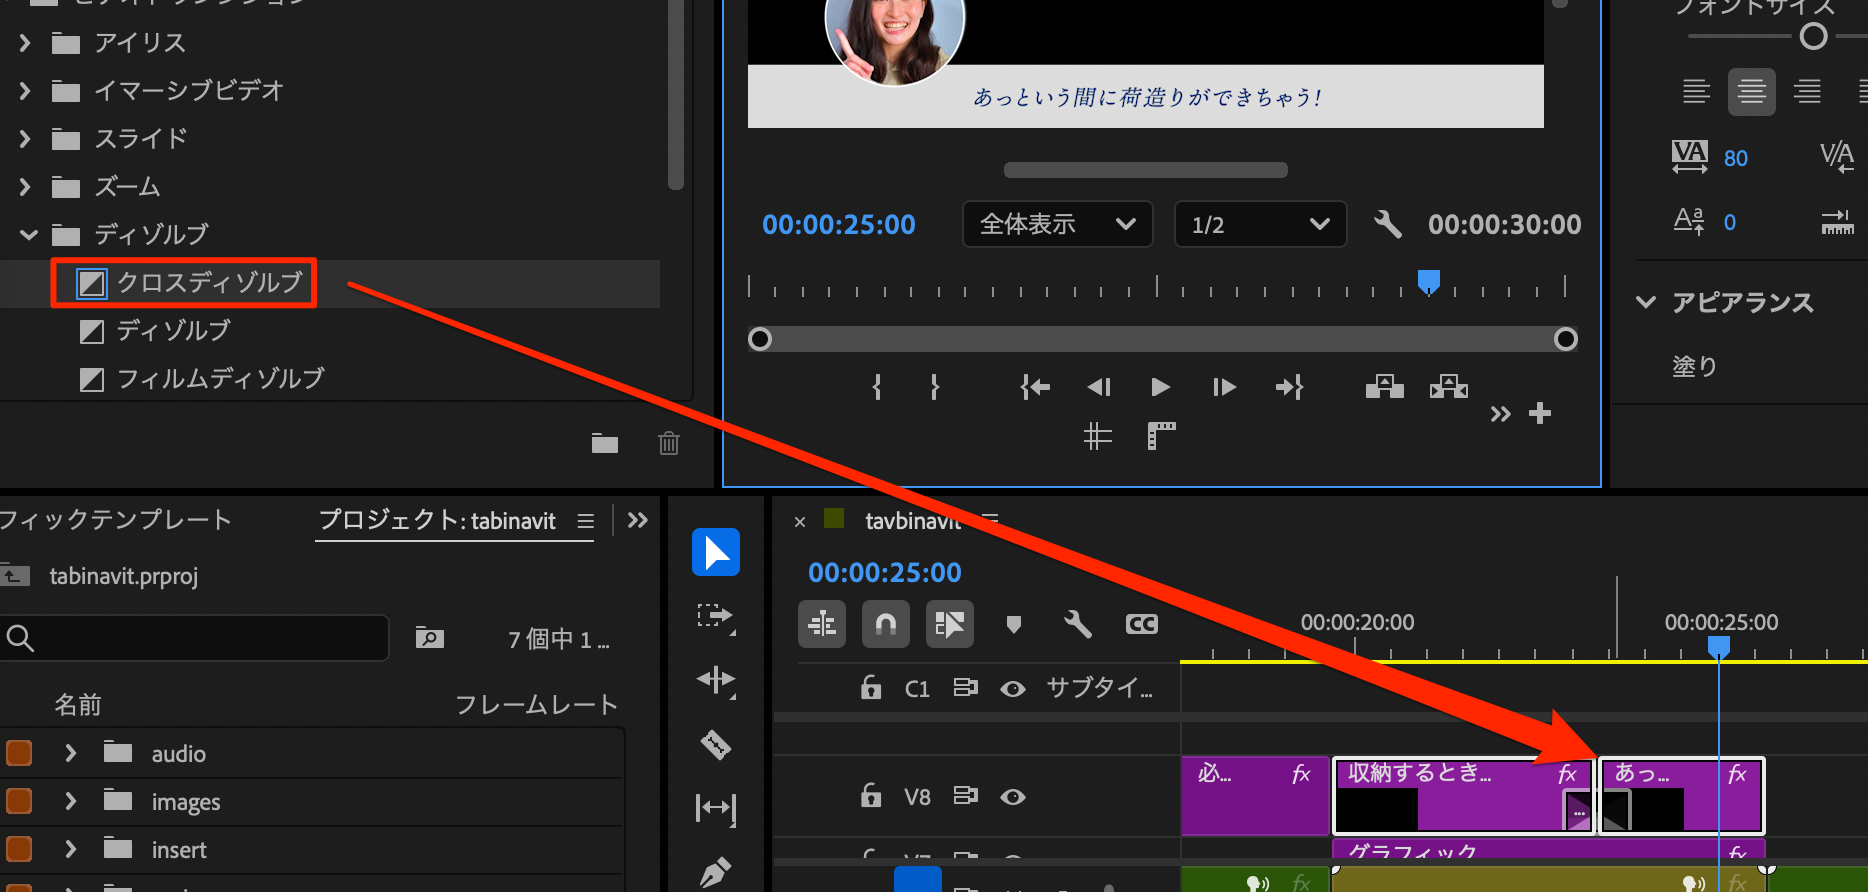Click the Play button in Program Monitor

click(x=1160, y=387)
